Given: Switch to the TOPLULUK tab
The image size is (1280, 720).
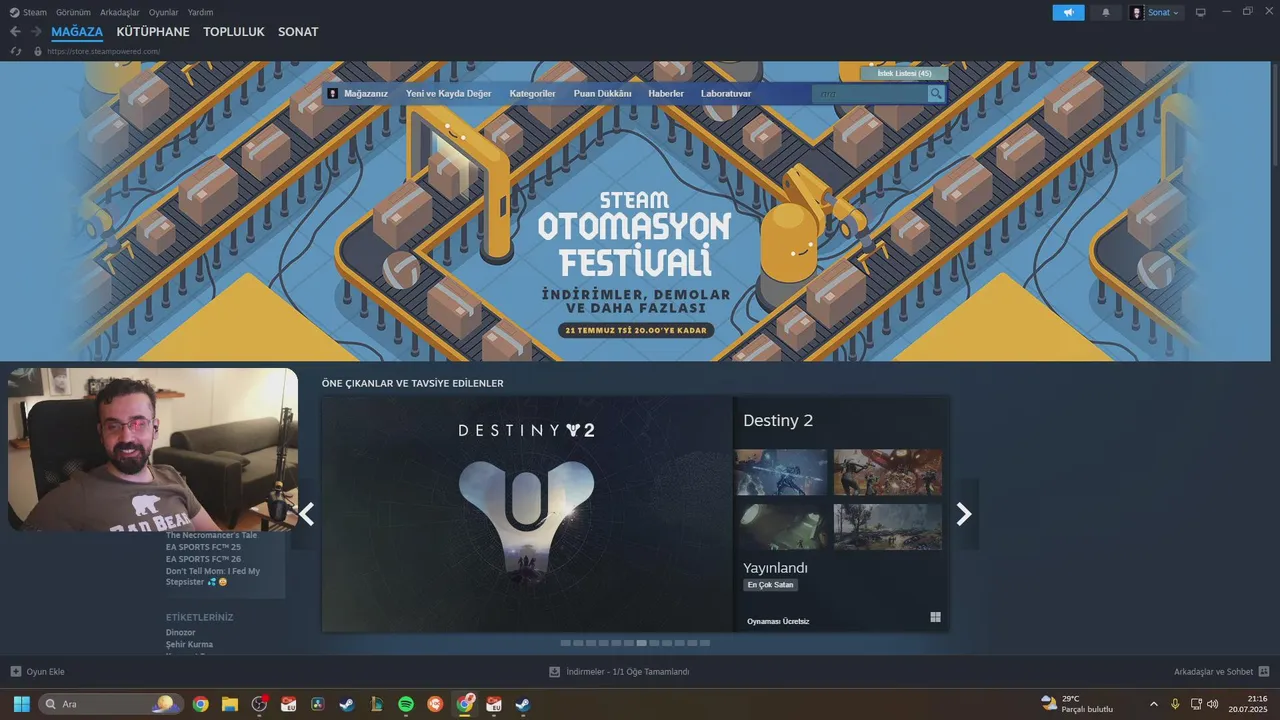Looking at the screenshot, I should (x=234, y=32).
